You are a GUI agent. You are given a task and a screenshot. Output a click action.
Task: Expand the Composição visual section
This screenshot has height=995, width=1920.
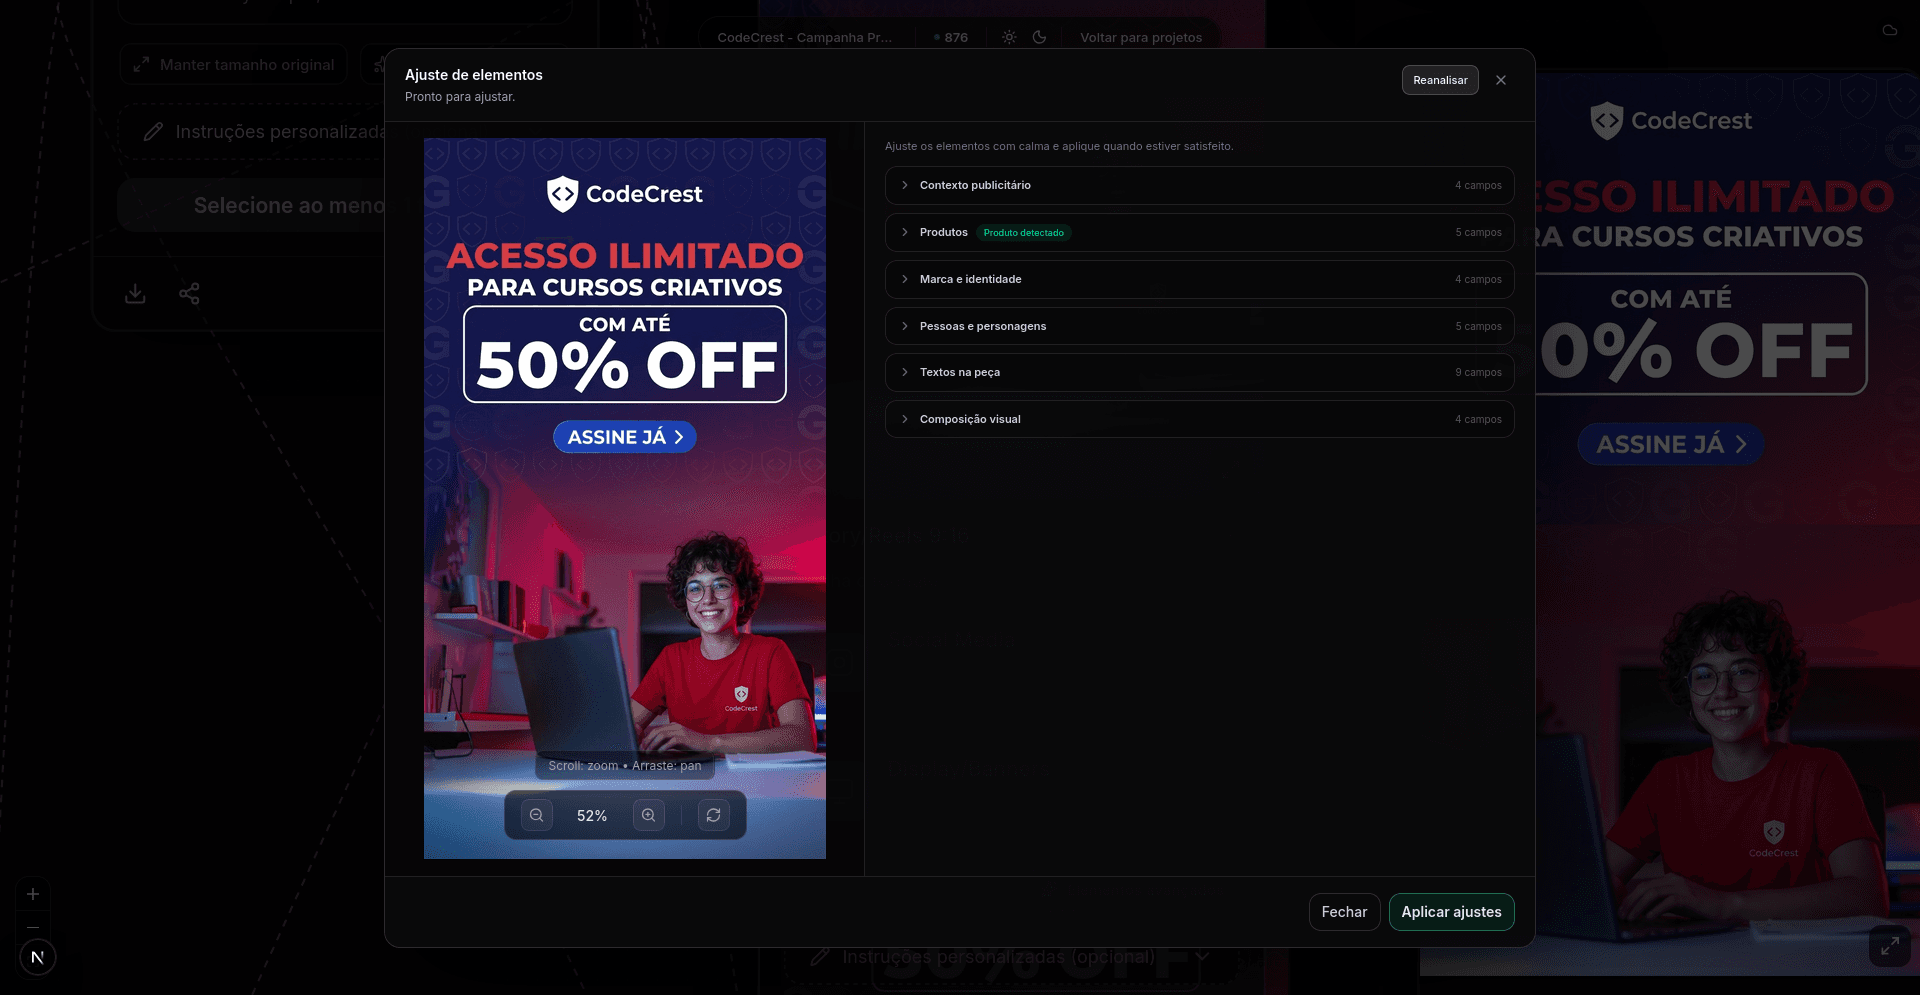tap(1199, 419)
